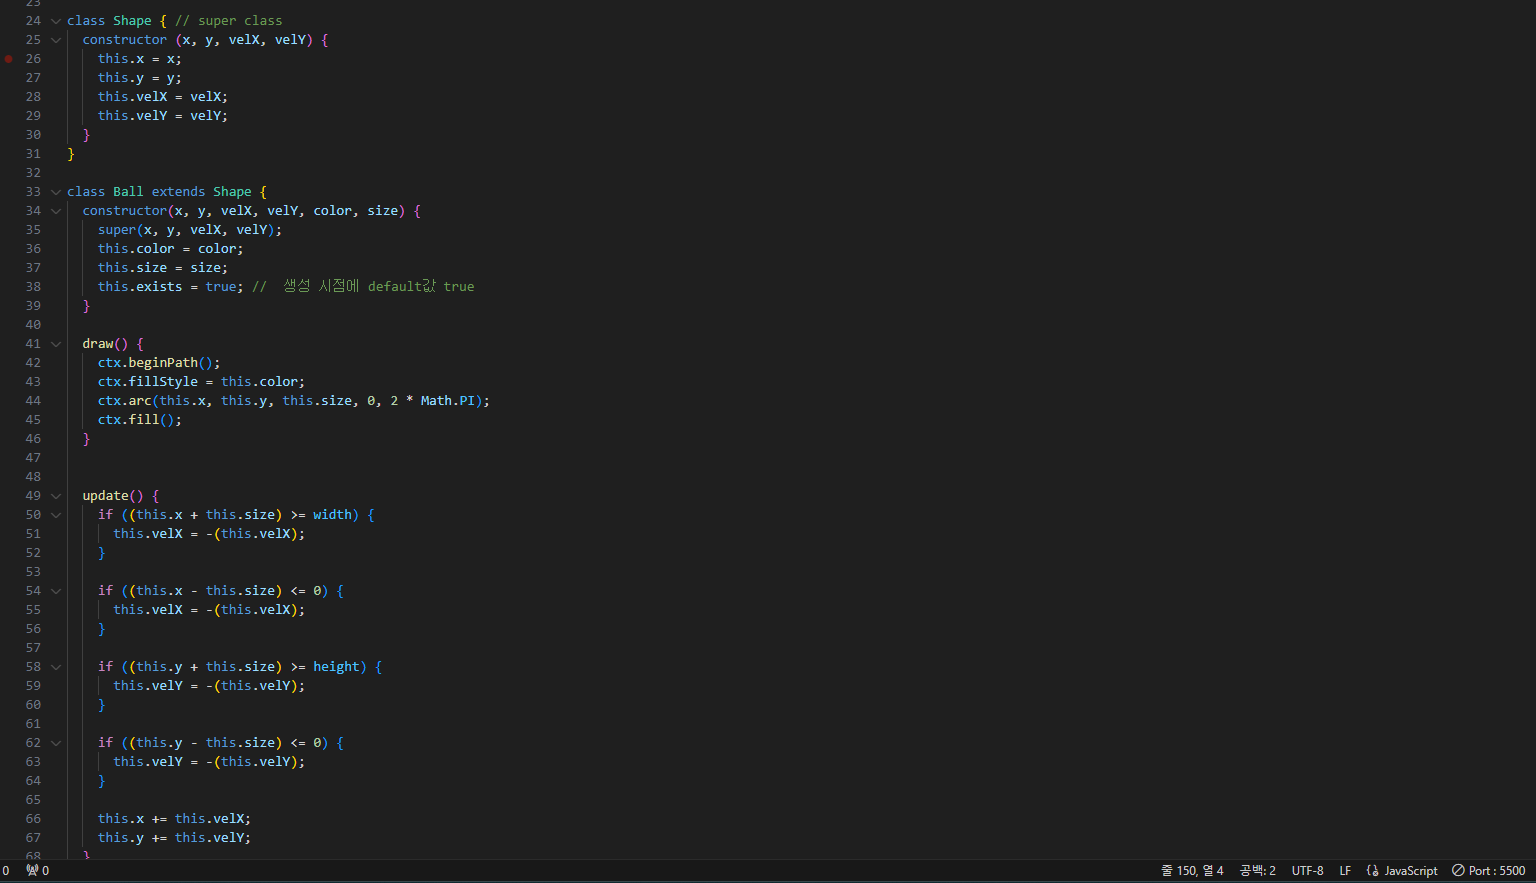The image size is (1536, 883).
Task: Collapse the class Shape fold on line 24
Action: (x=56, y=21)
